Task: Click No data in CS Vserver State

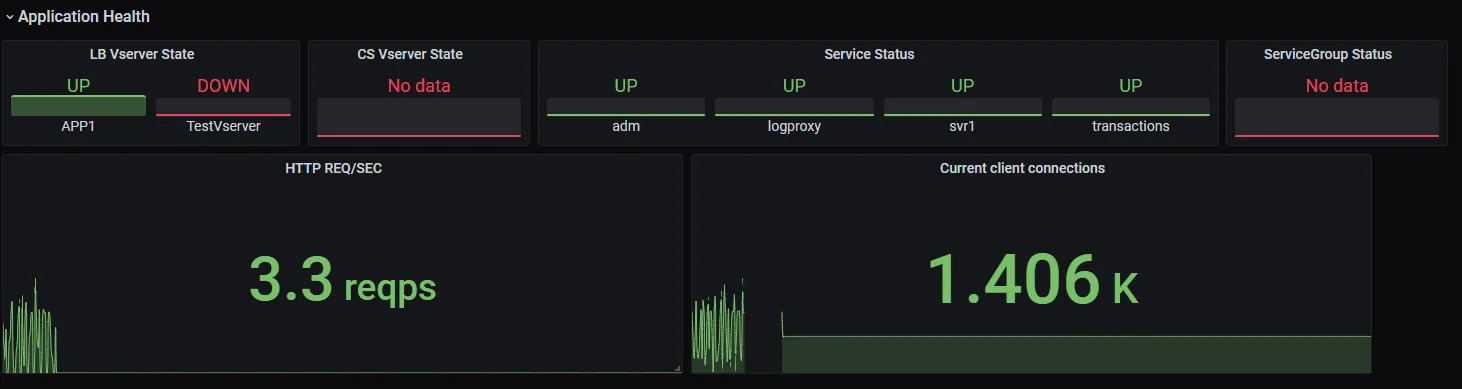Action: 419,86
